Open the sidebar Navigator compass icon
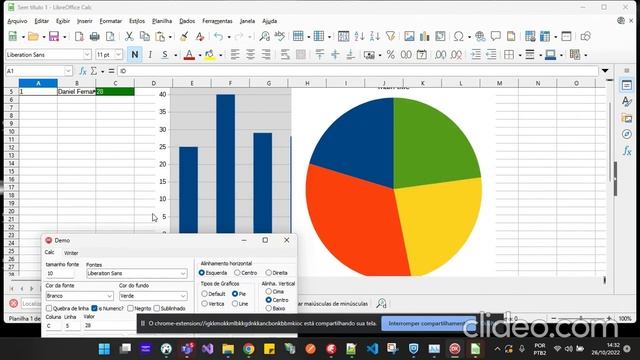640x360 pixels. (x=627, y=134)
